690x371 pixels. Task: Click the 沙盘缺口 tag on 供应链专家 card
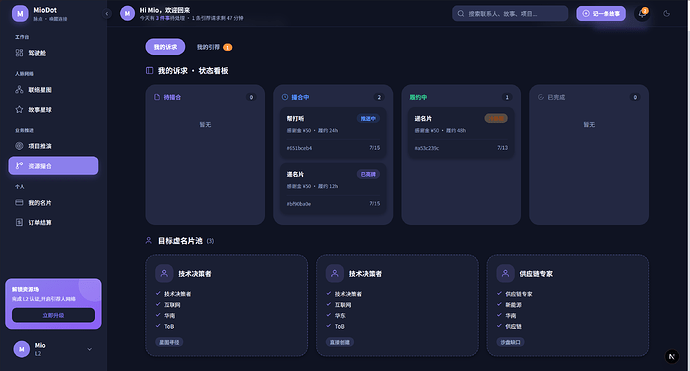coord(510,342)
